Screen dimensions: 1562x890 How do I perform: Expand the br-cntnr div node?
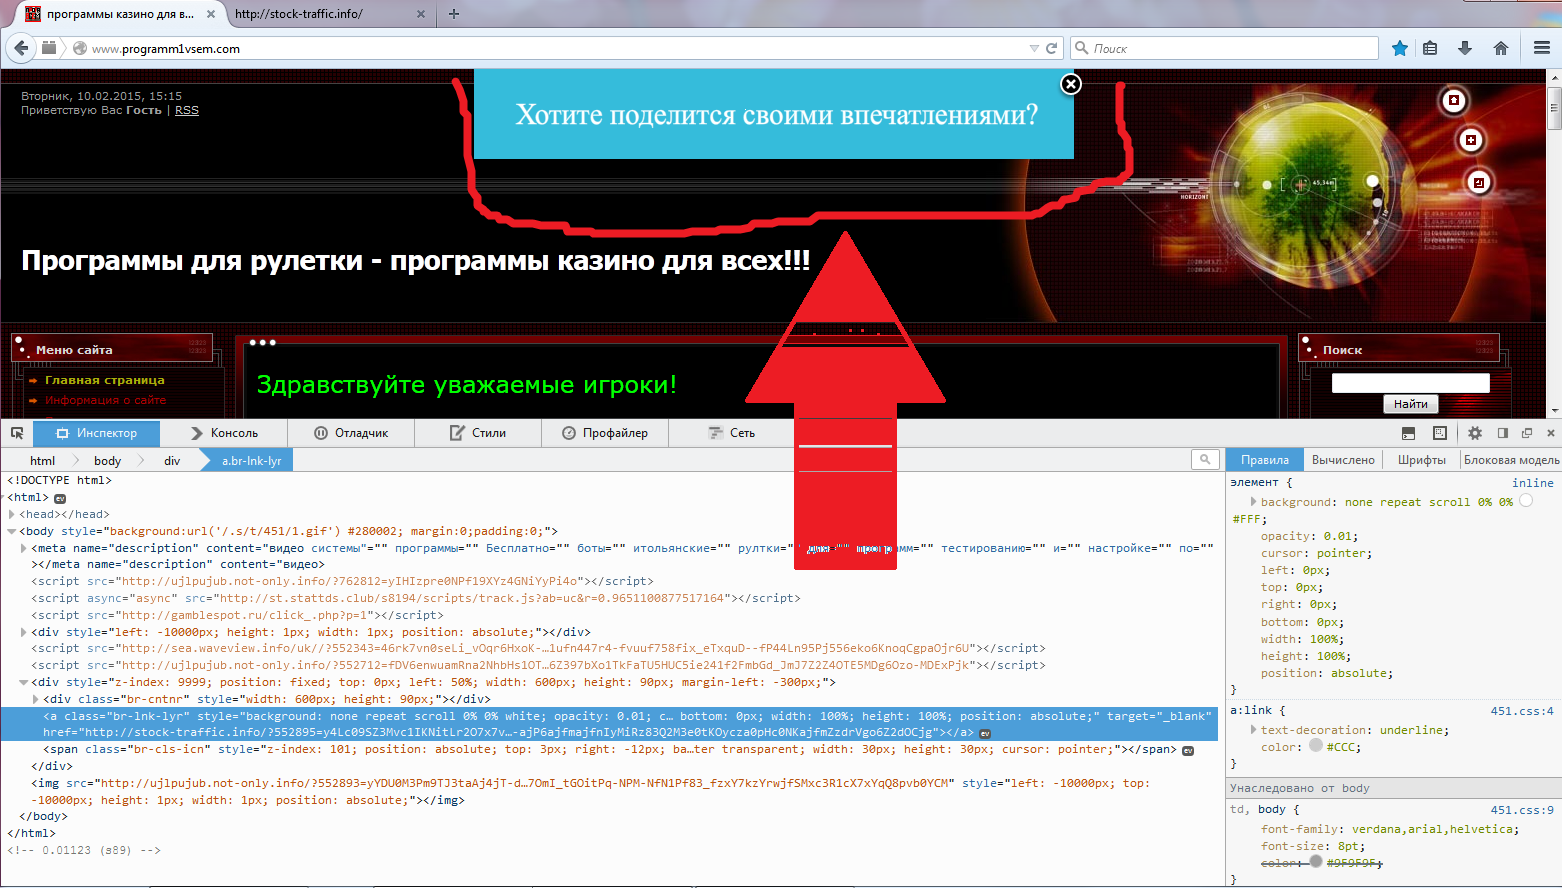36,699
